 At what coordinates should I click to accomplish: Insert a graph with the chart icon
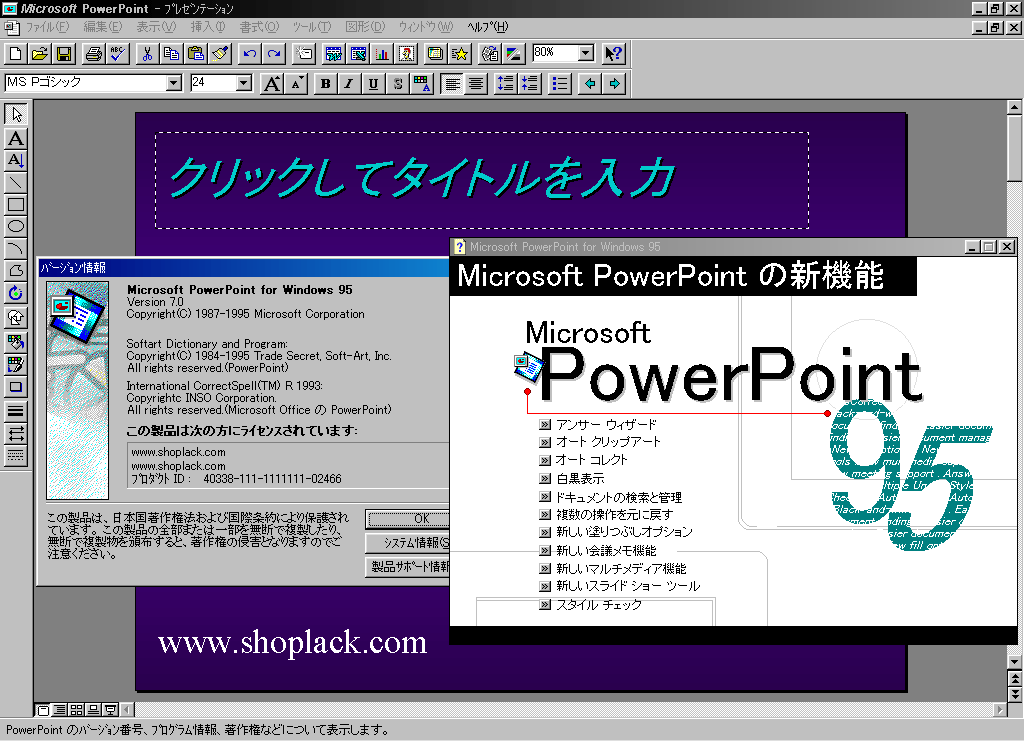pos(382,54)
